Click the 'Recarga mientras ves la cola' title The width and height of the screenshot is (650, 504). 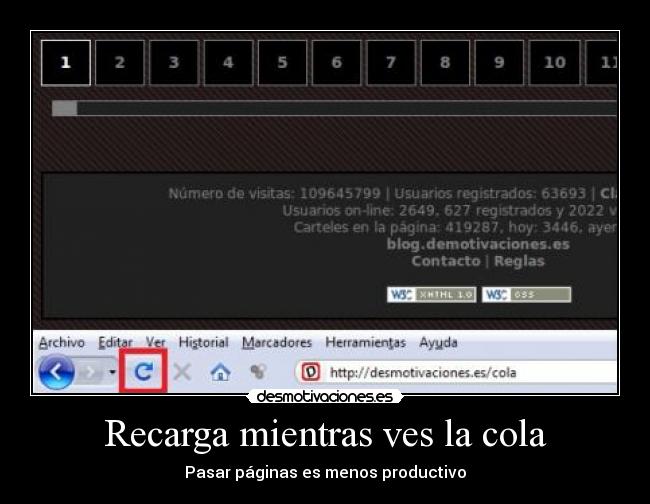click(325, 434)
